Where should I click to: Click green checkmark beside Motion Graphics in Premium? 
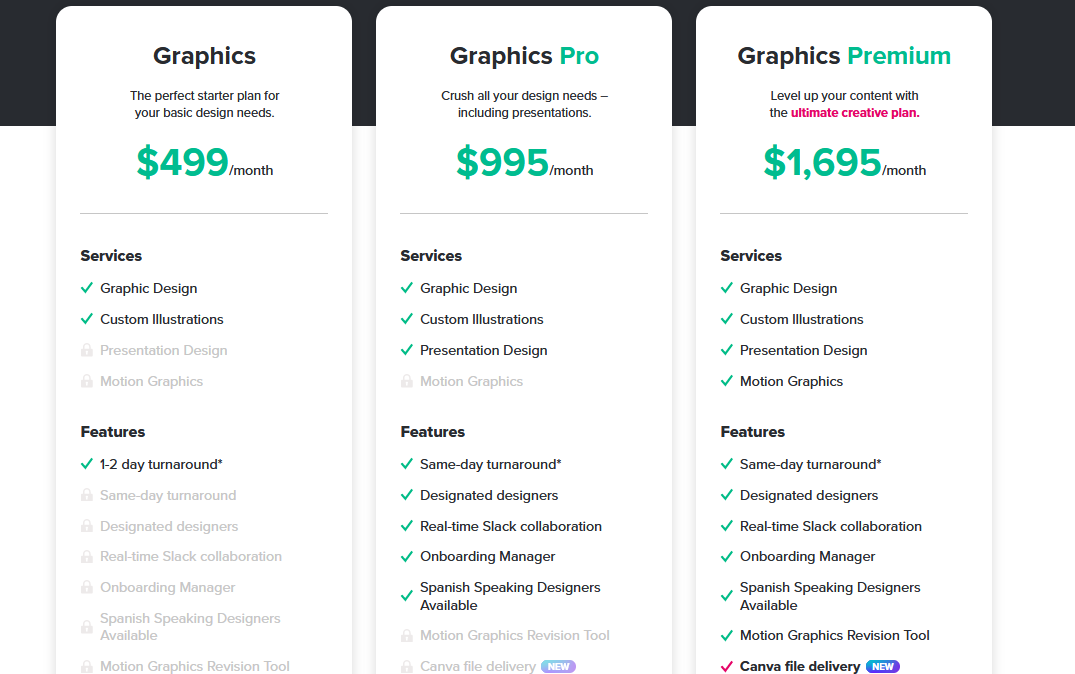[x=727, y=381]
